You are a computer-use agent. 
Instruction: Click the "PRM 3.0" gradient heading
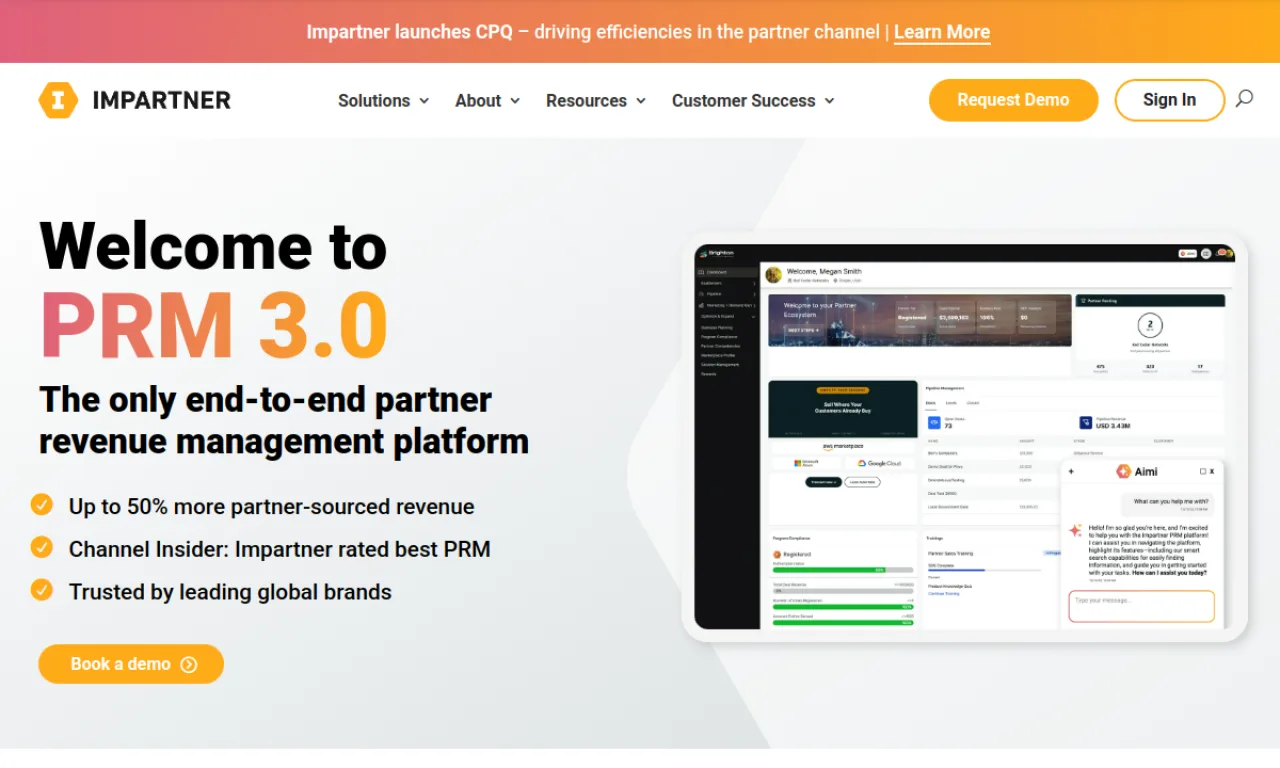(x=213, y=325)
